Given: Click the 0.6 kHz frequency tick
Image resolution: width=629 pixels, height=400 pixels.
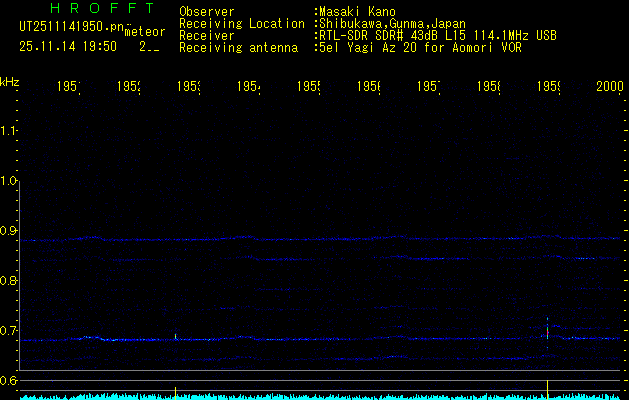Looking at the screenshot, I should click(x=10, y=380).
